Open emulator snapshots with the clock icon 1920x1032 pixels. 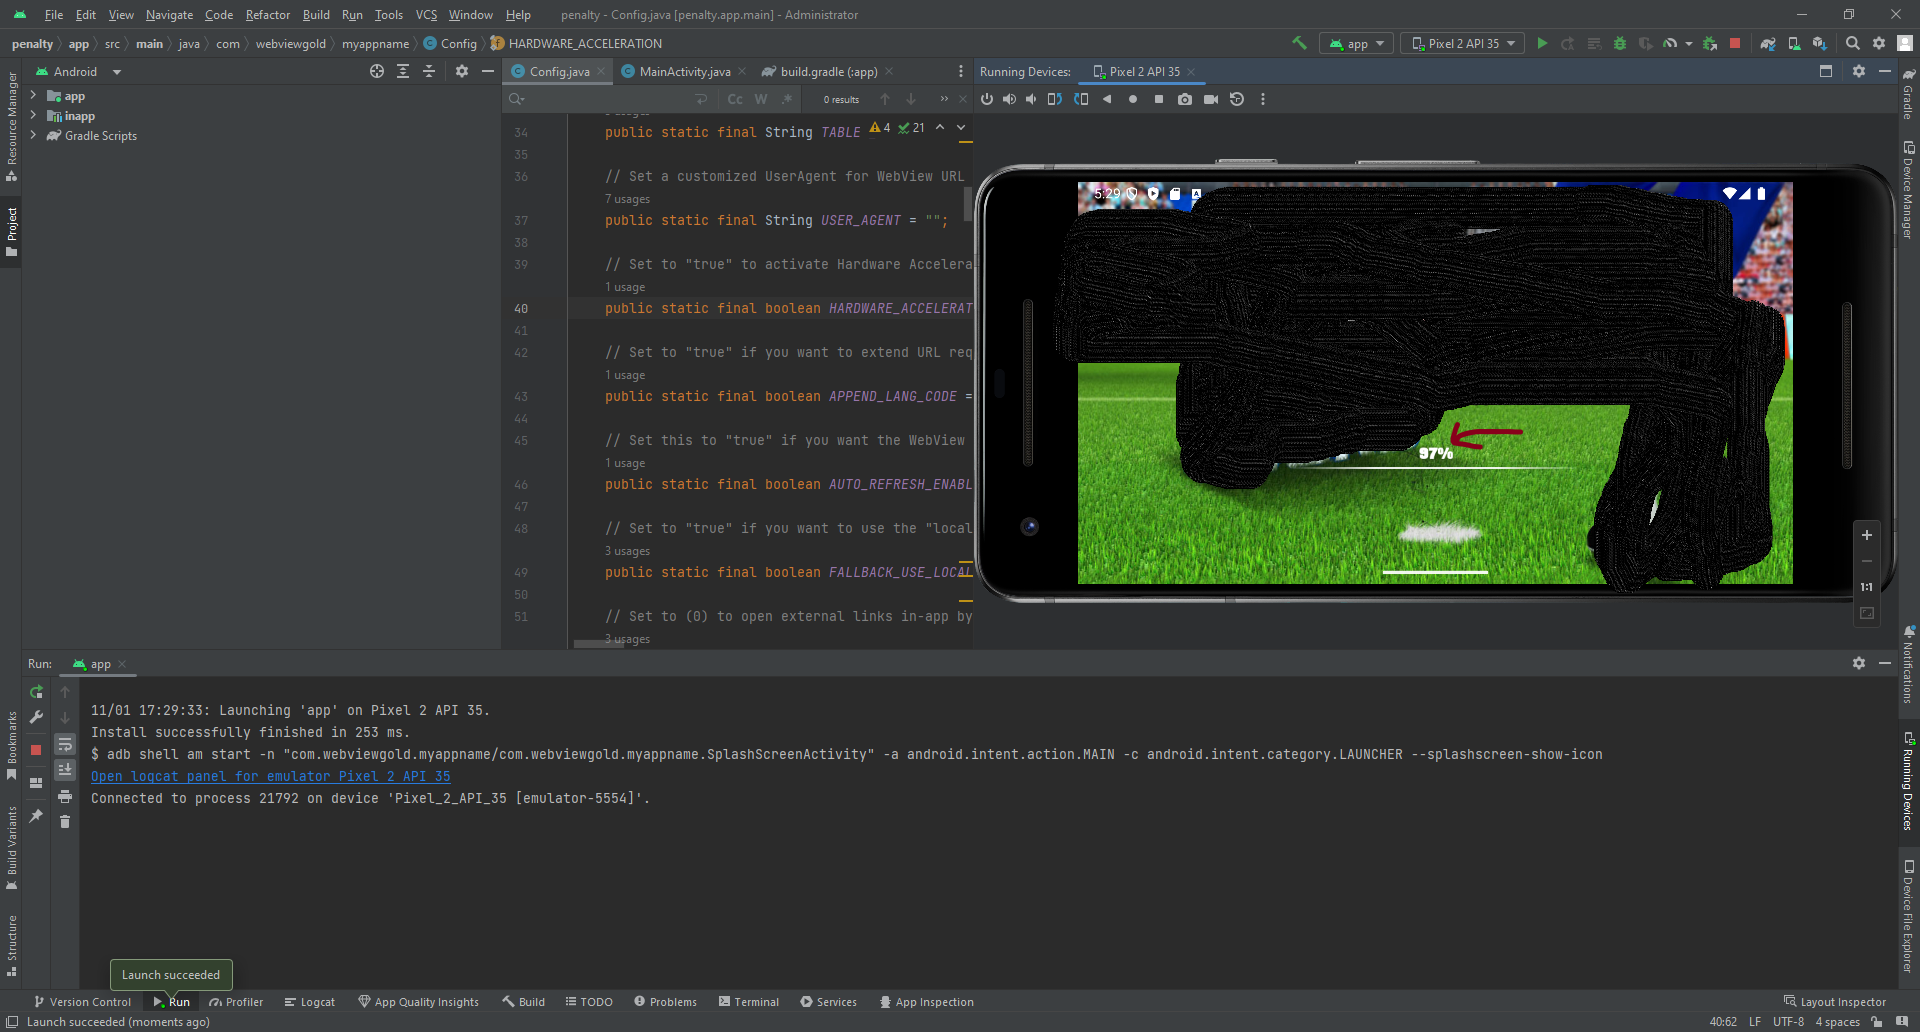1237,99
